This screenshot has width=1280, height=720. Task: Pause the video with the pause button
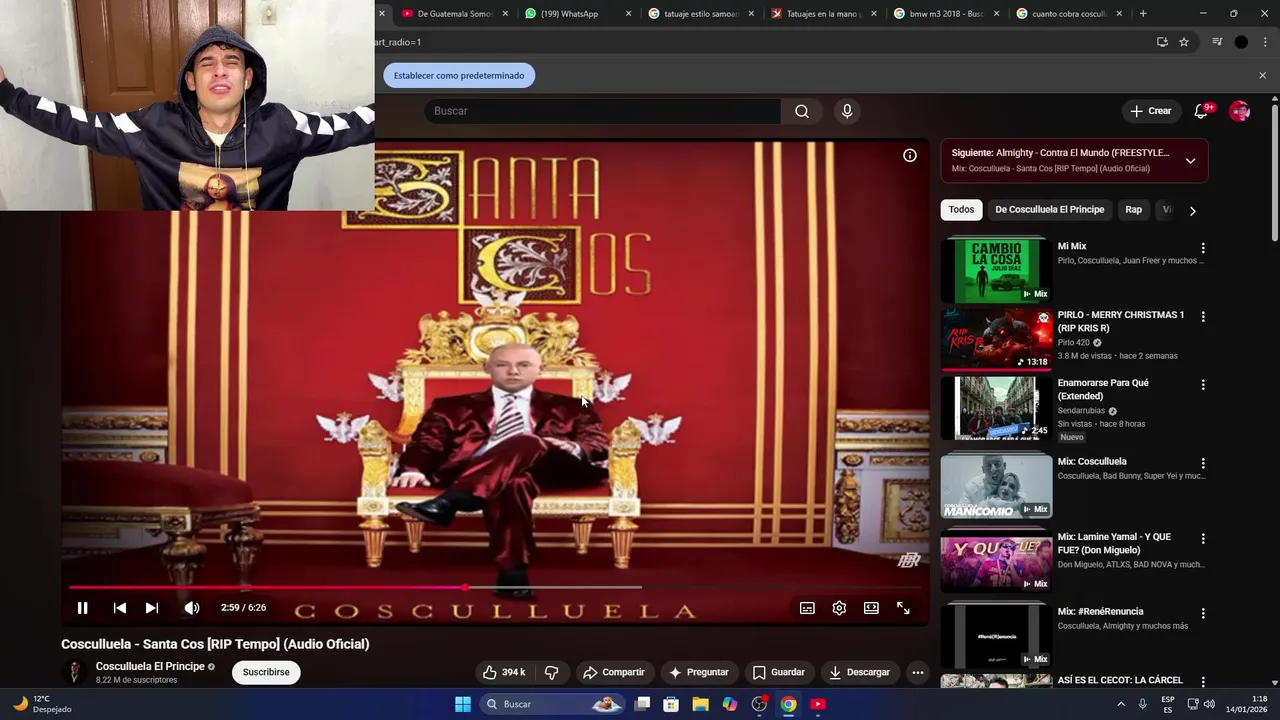click(x=83, y=608)
